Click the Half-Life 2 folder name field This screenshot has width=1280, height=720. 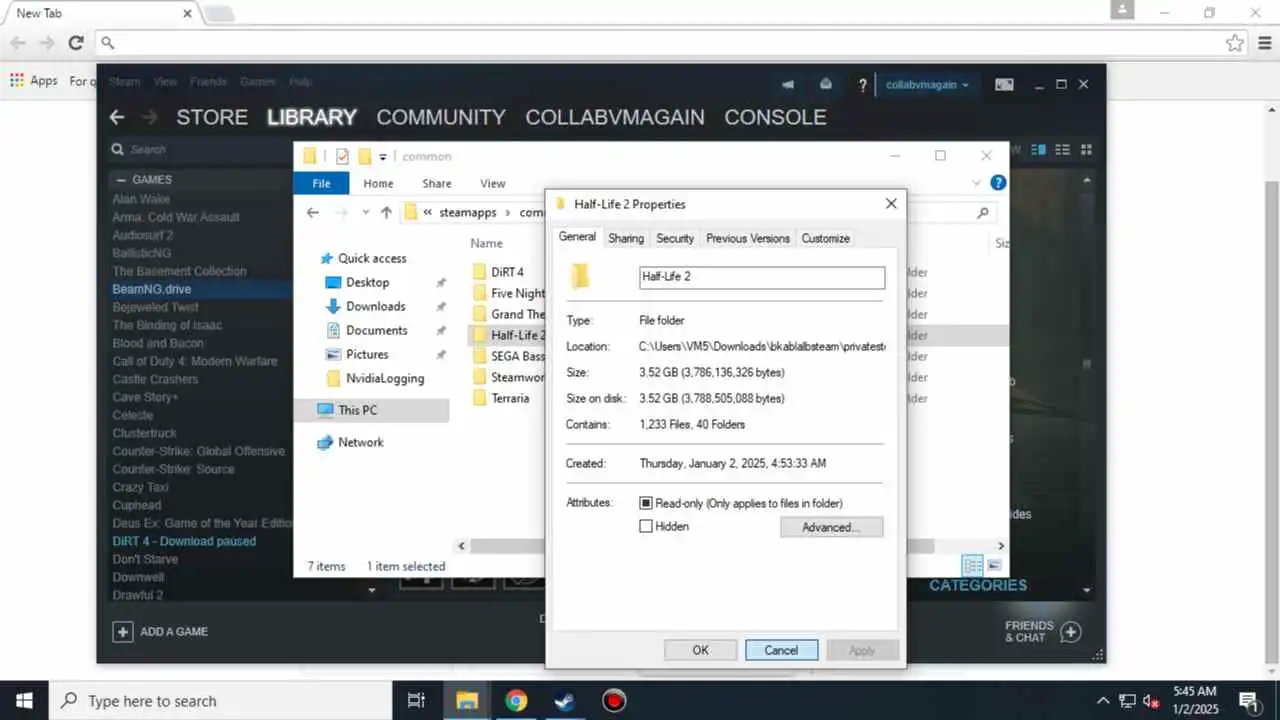pyautogui.click(x=762, y=277)
